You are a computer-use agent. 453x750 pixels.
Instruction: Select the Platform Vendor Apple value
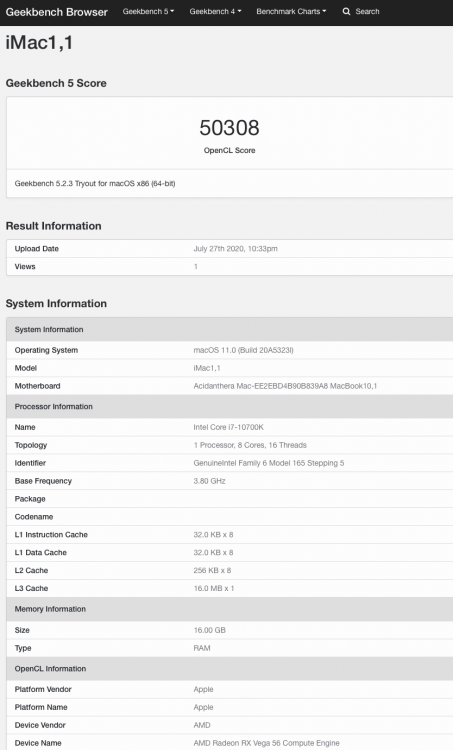click(203, 689)
